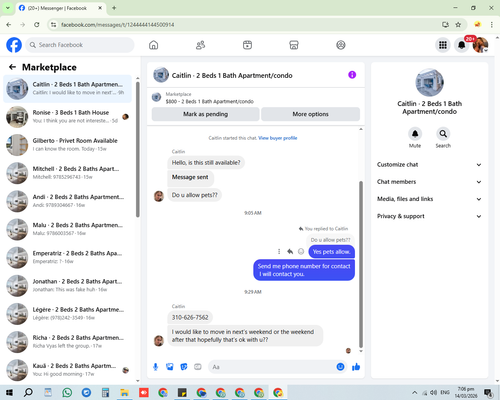Open Groups icon in top navigation
Image resolution: width=500 pixels, height=400 pixels.
coord(341,45)
